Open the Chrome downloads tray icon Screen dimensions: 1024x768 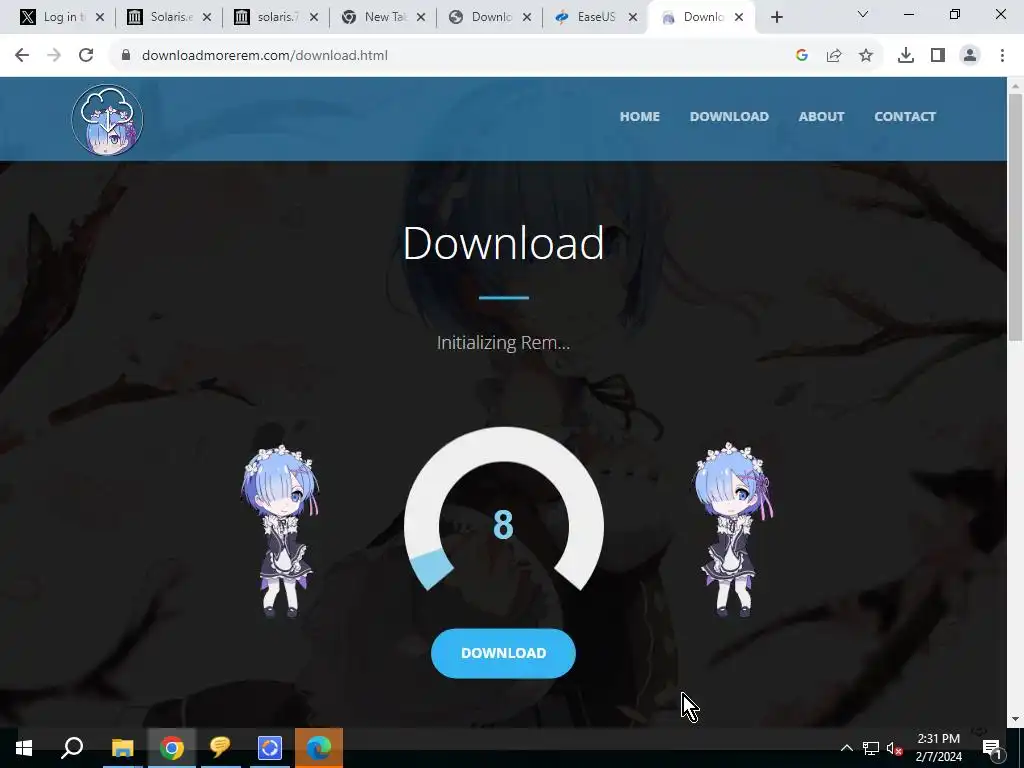coord(905,56)
